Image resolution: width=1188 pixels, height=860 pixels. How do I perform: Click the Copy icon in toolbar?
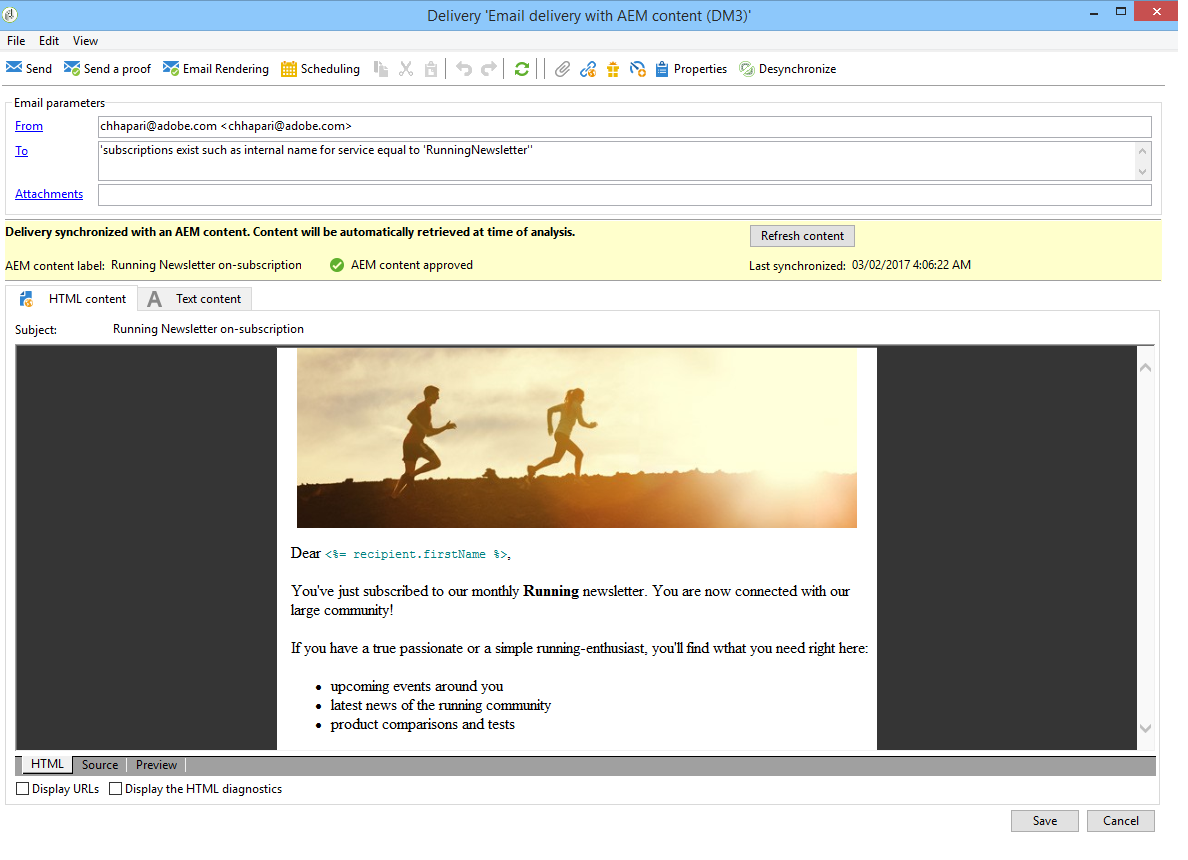click(381, 69)
